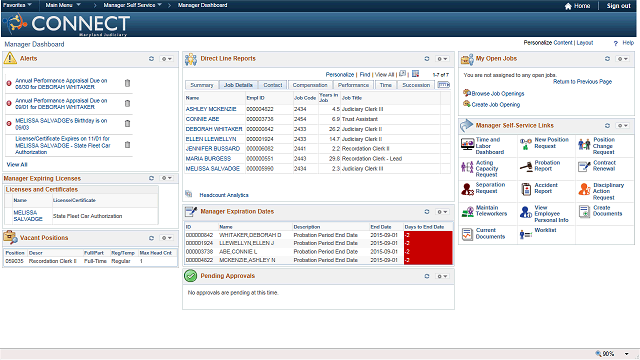Open View Employee Personal Info icon

pyautogui.click(x=526, y=212)
